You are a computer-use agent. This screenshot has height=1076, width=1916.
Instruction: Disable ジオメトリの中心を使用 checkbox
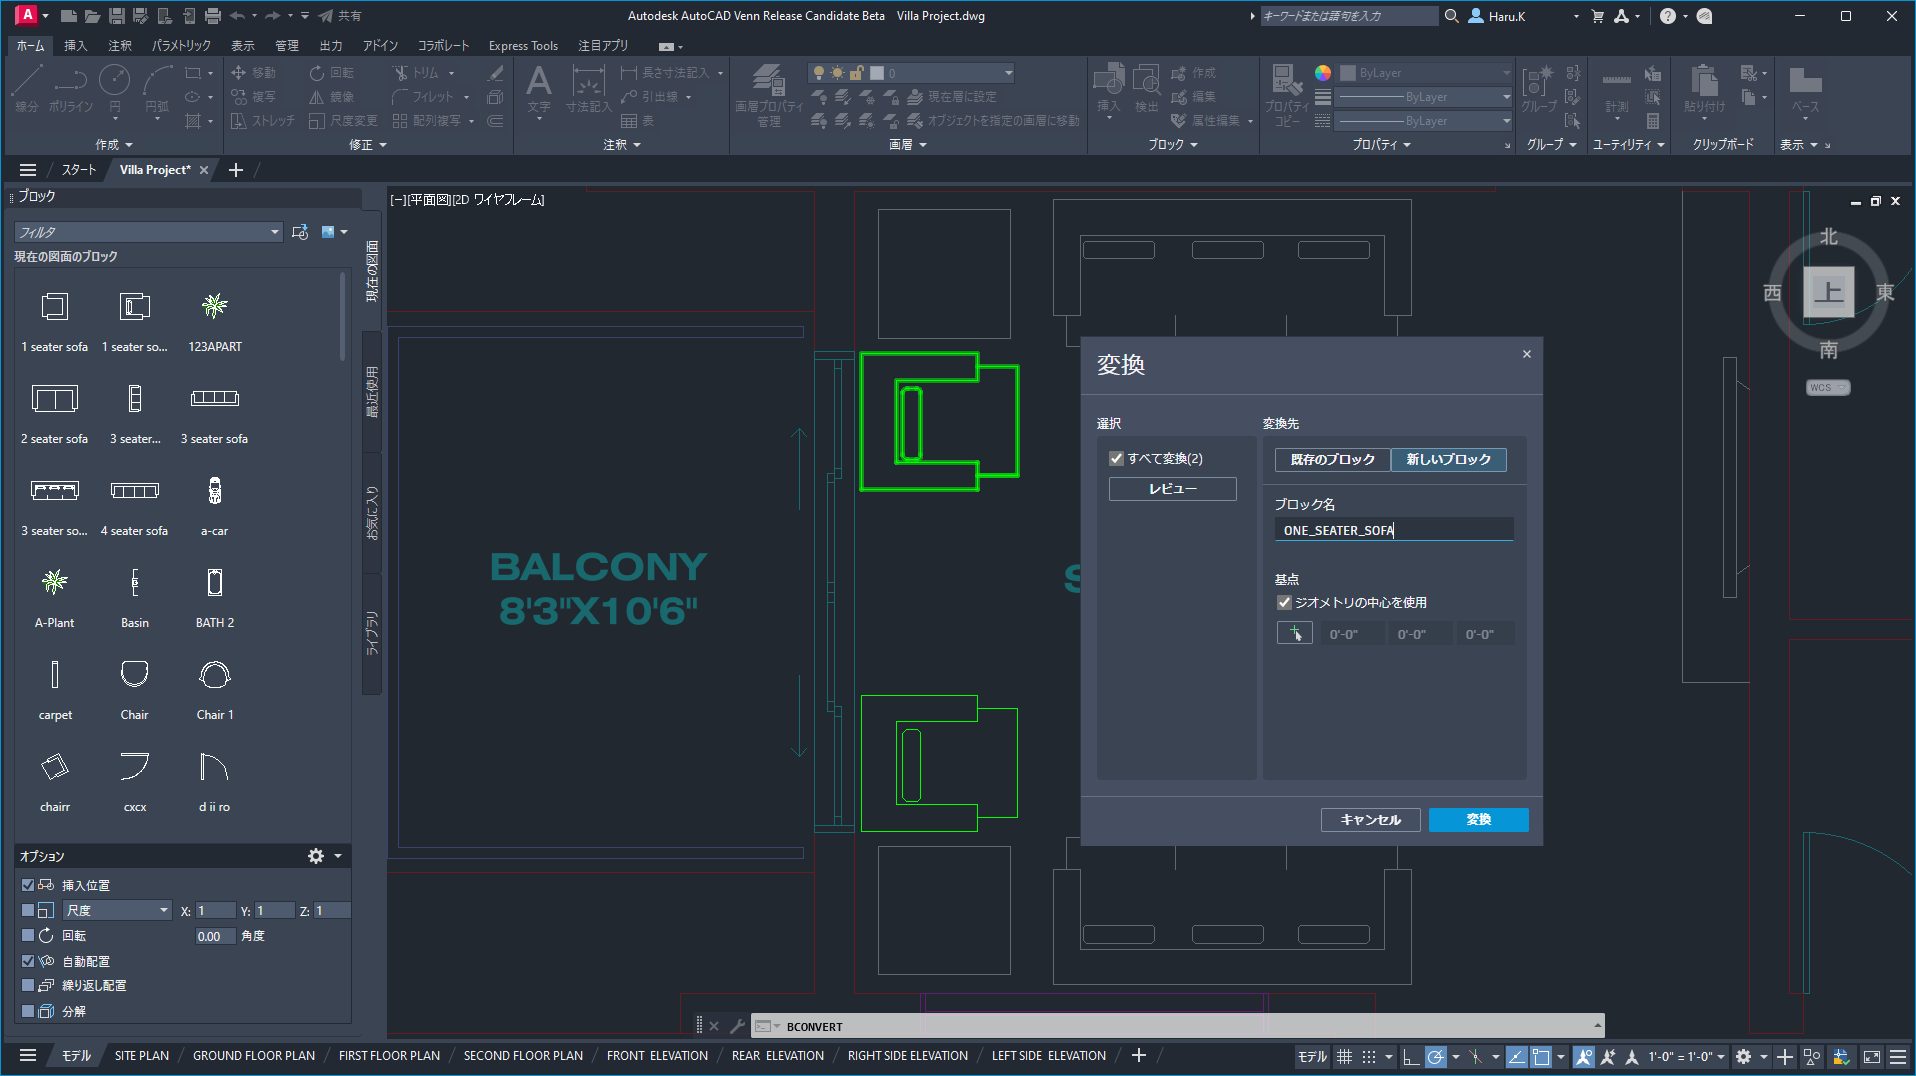(1284, 602)
